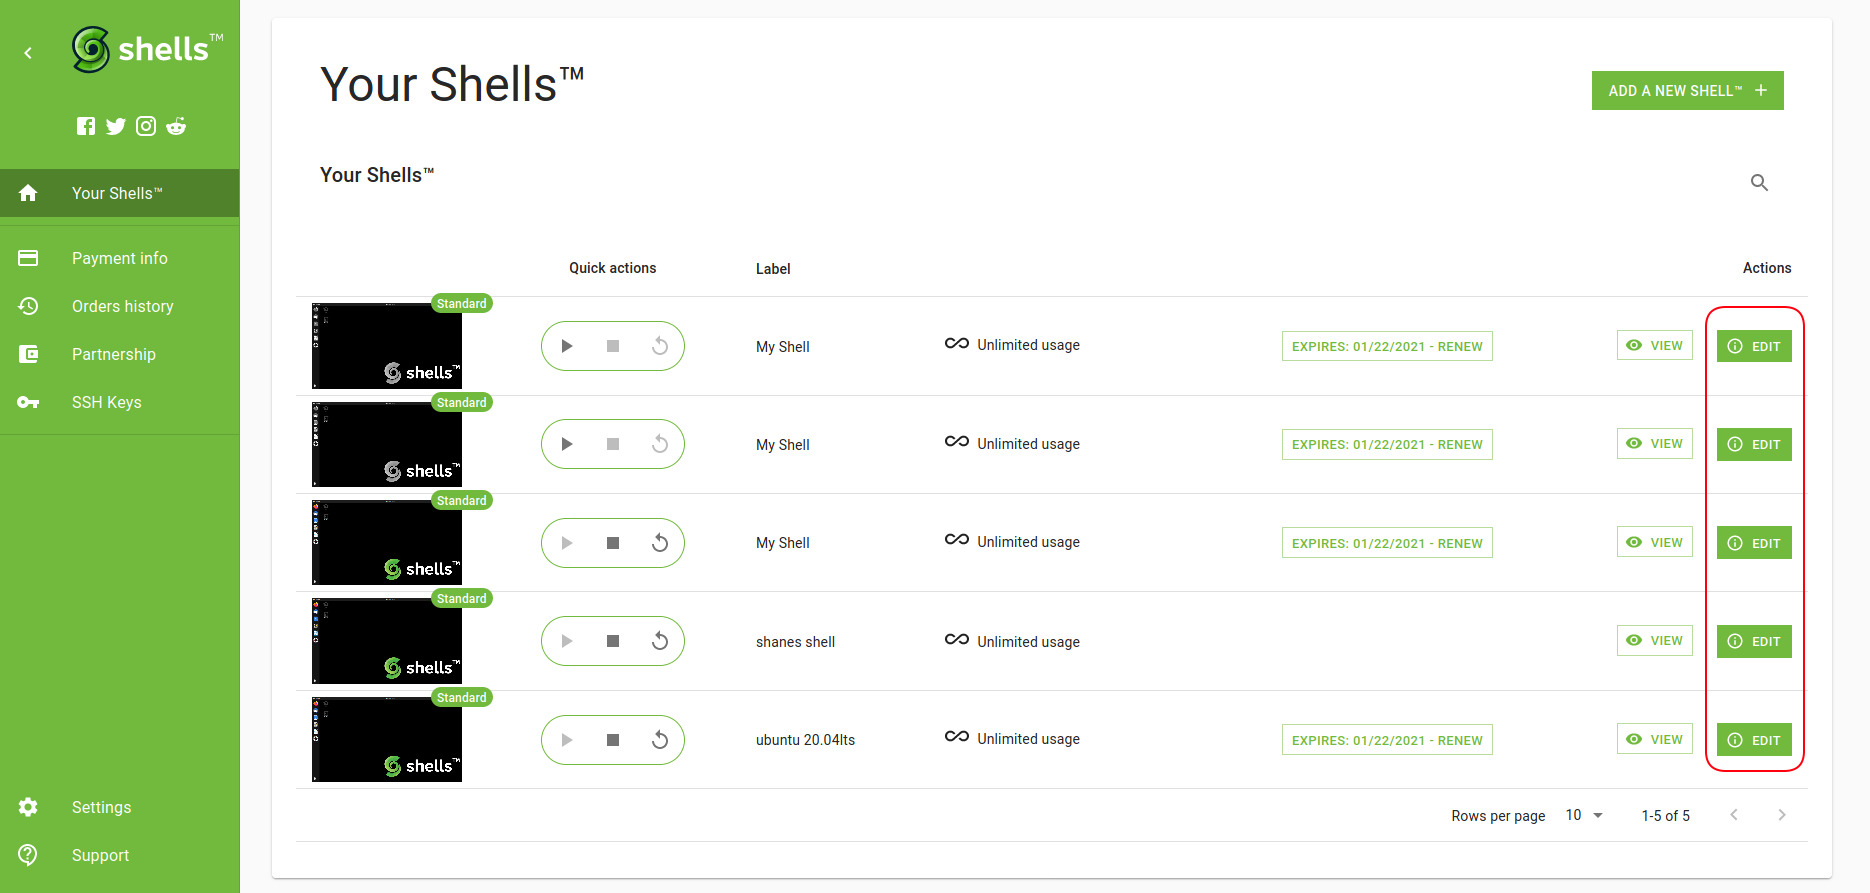Viewport: 1870px width, 893px height.
Task: Click the Instagram icon in sidebar
Action: (146, 126)
